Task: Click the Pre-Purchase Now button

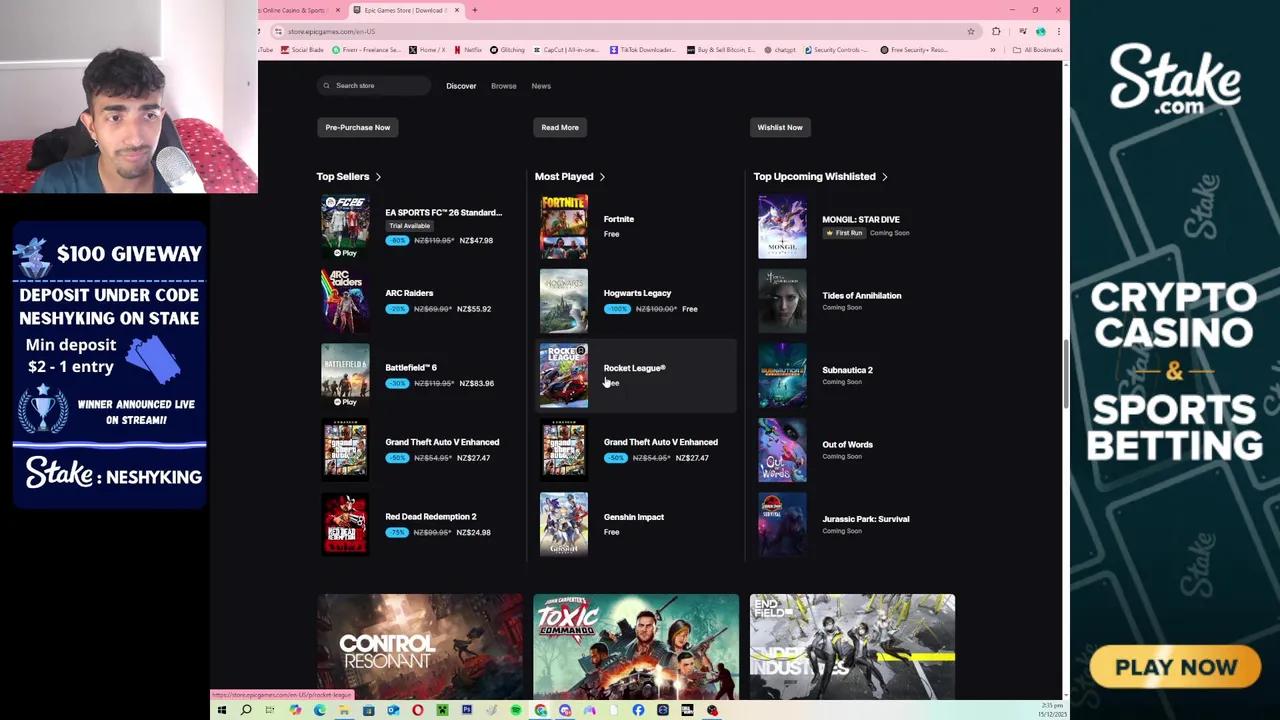Action: pos(357,127)
